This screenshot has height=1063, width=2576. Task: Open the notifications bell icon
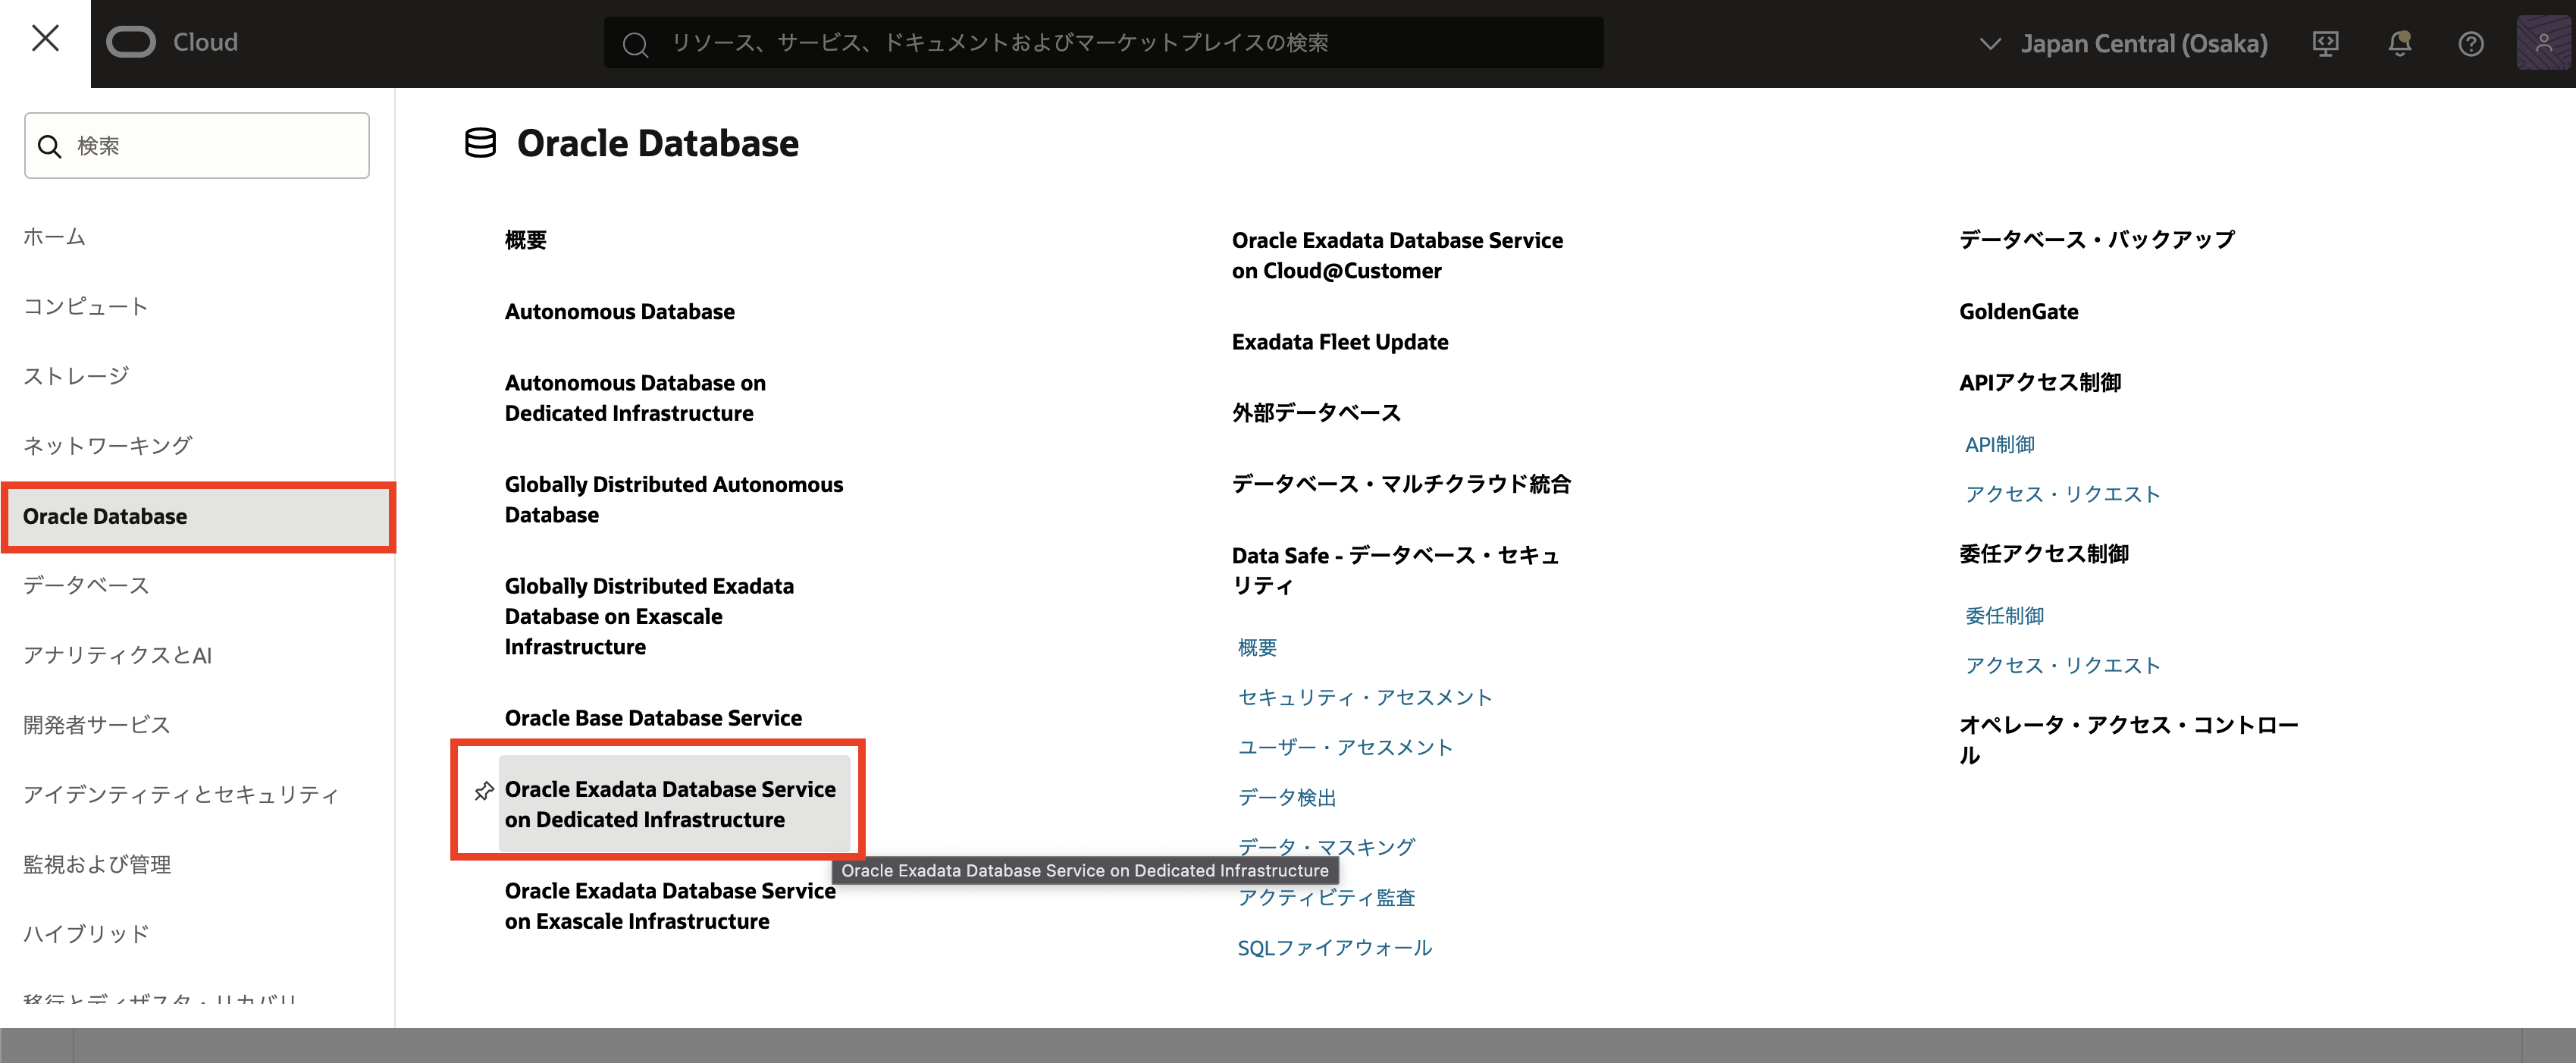(2399, 43)
